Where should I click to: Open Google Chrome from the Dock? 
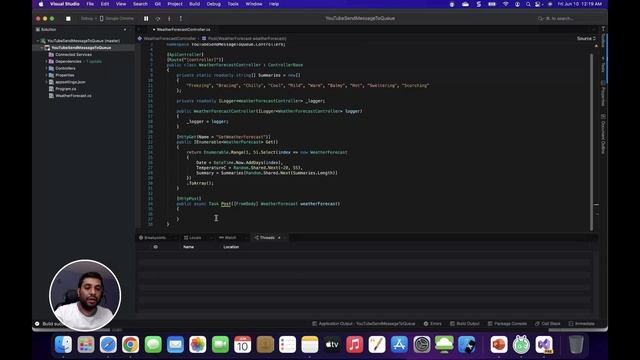[130, 345]
